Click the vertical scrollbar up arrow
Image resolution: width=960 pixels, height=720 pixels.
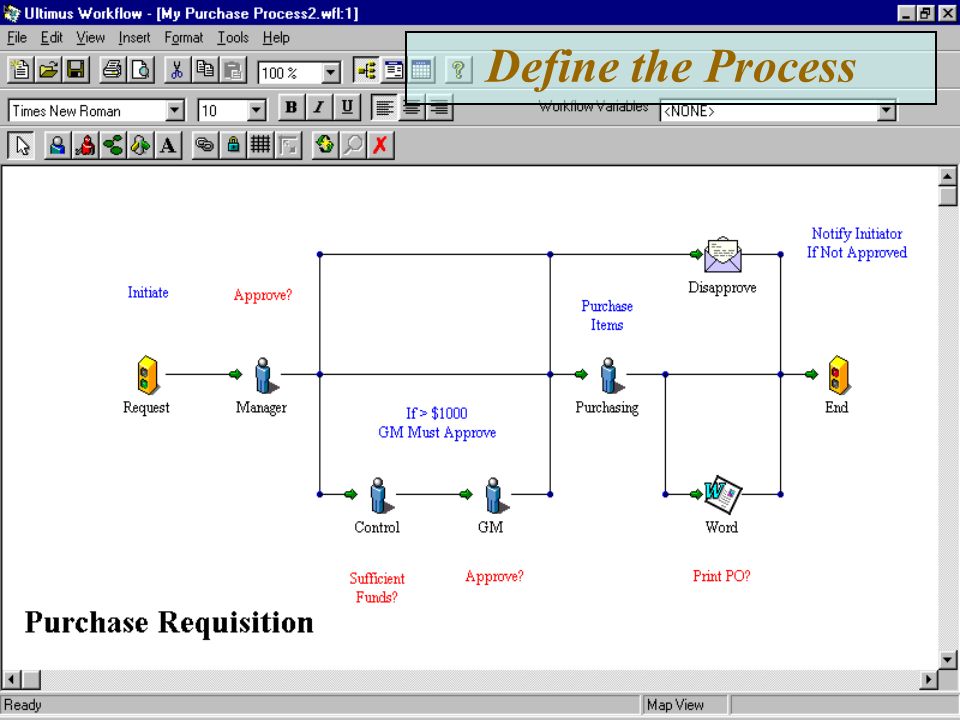tap(948, 176)
